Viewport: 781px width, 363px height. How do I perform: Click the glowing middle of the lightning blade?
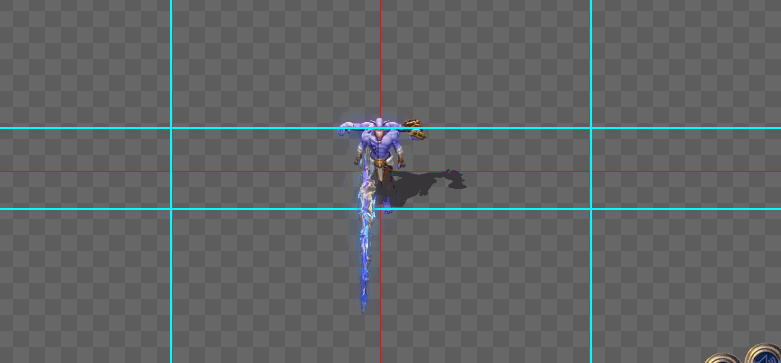click(366, 229)
